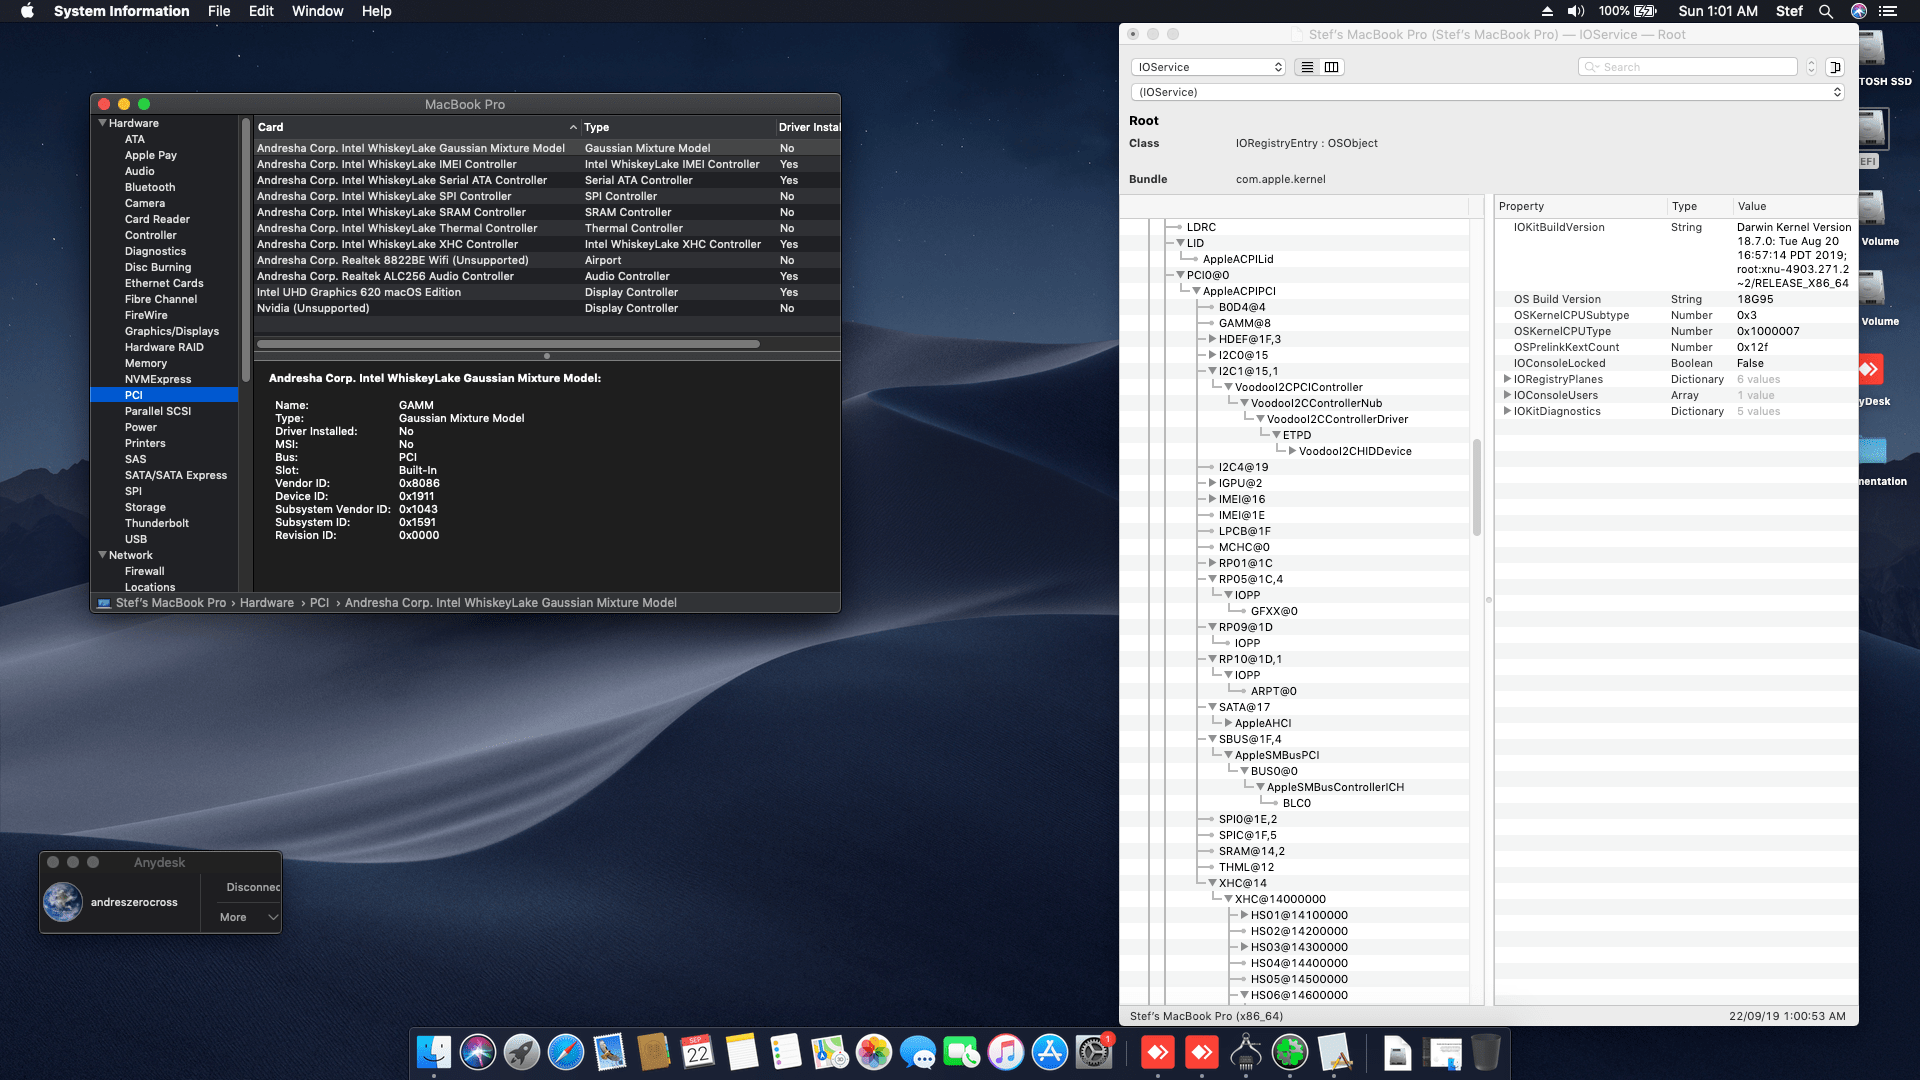1920x1080 pixels.
Task: Open App Store from the Dock
Action: [1050, 1052]
